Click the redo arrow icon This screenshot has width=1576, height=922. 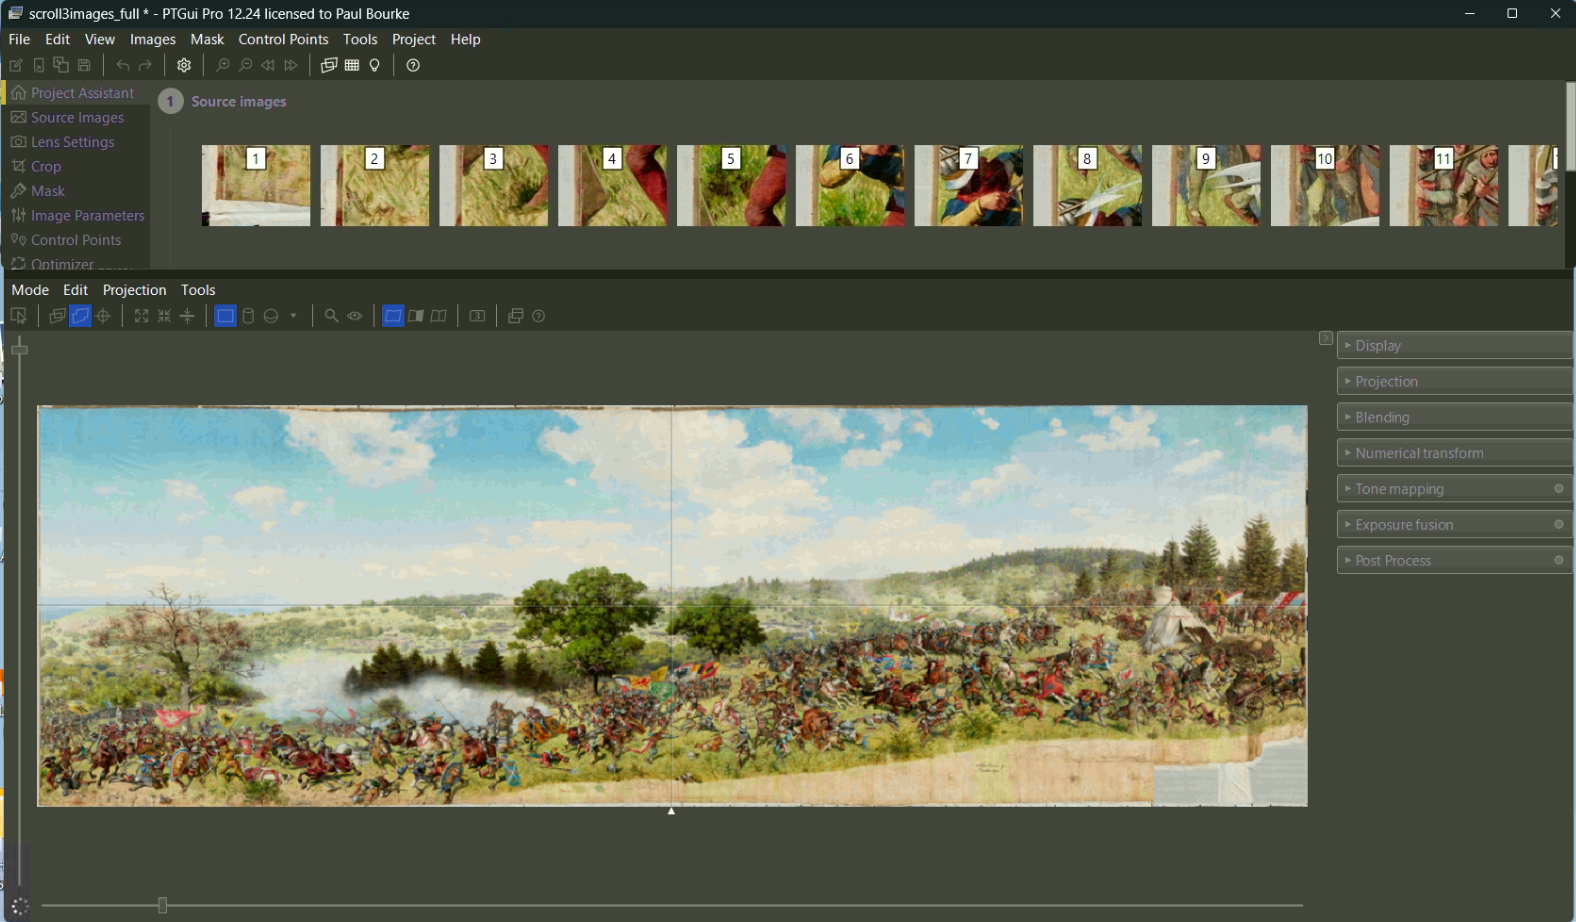coord(146,65)
